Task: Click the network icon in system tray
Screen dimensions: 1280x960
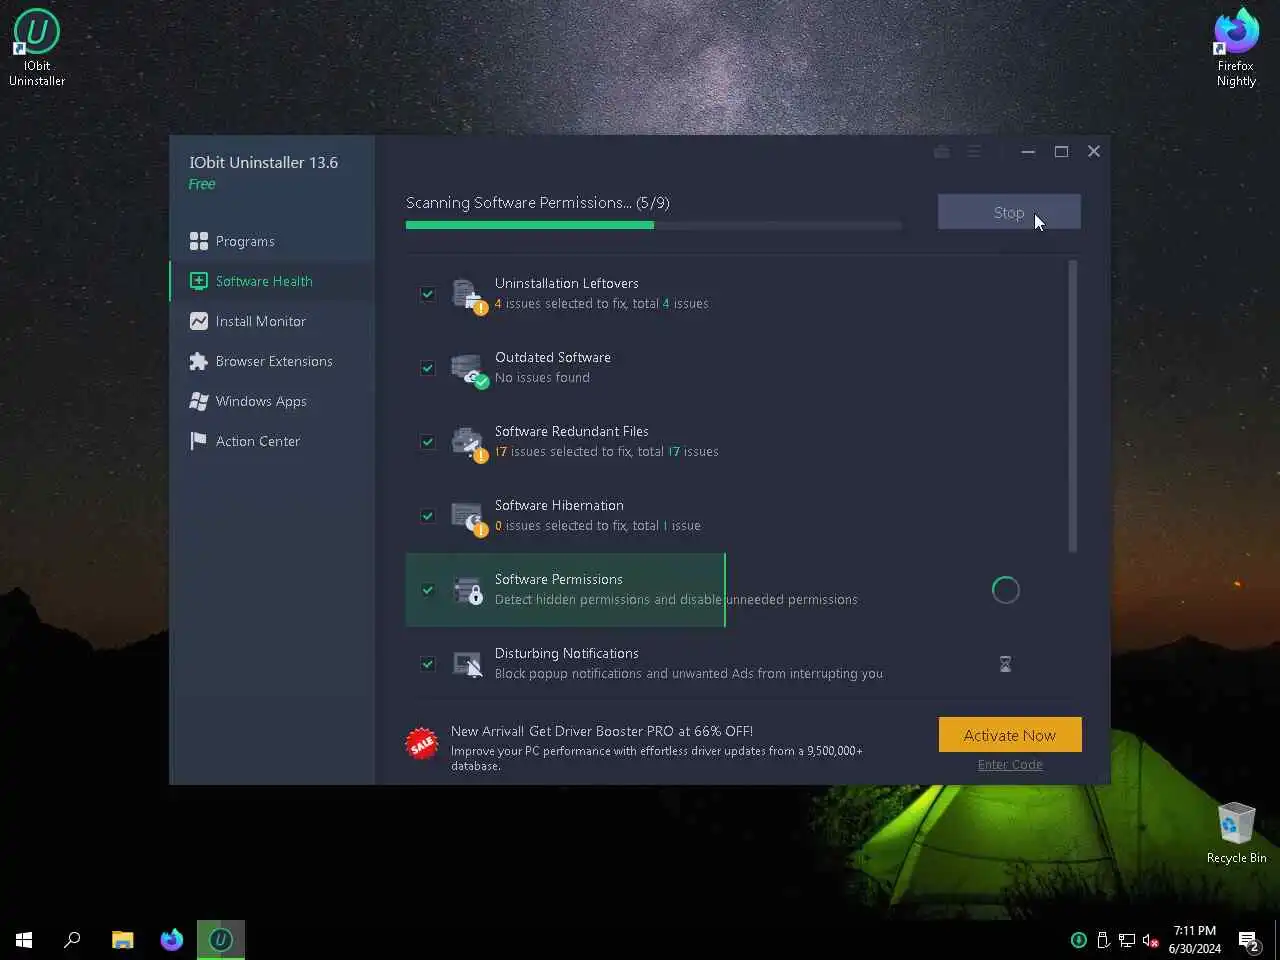Action: [1126, 940]
